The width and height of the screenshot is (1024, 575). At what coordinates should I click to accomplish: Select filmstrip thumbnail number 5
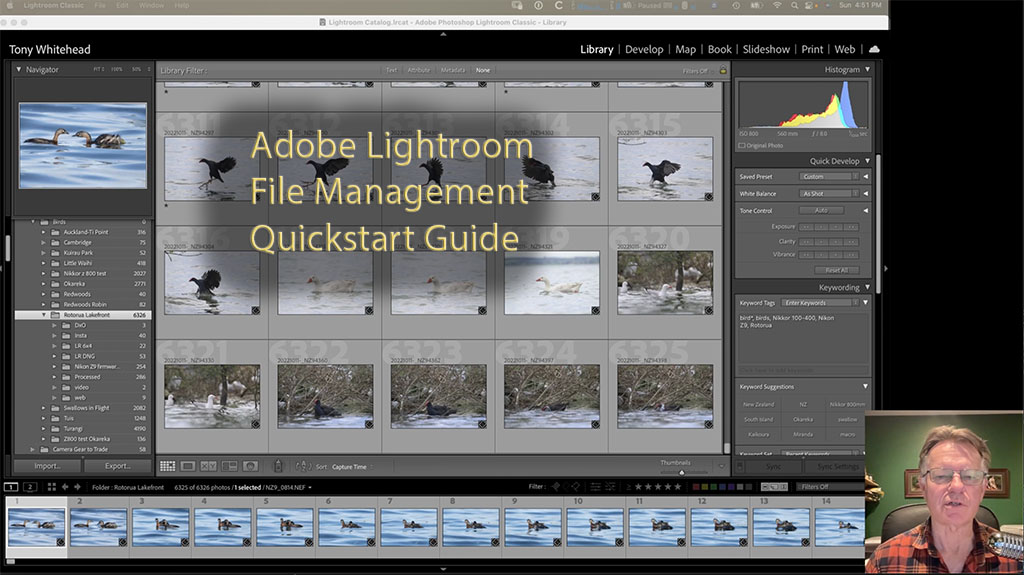pos(285,527)
